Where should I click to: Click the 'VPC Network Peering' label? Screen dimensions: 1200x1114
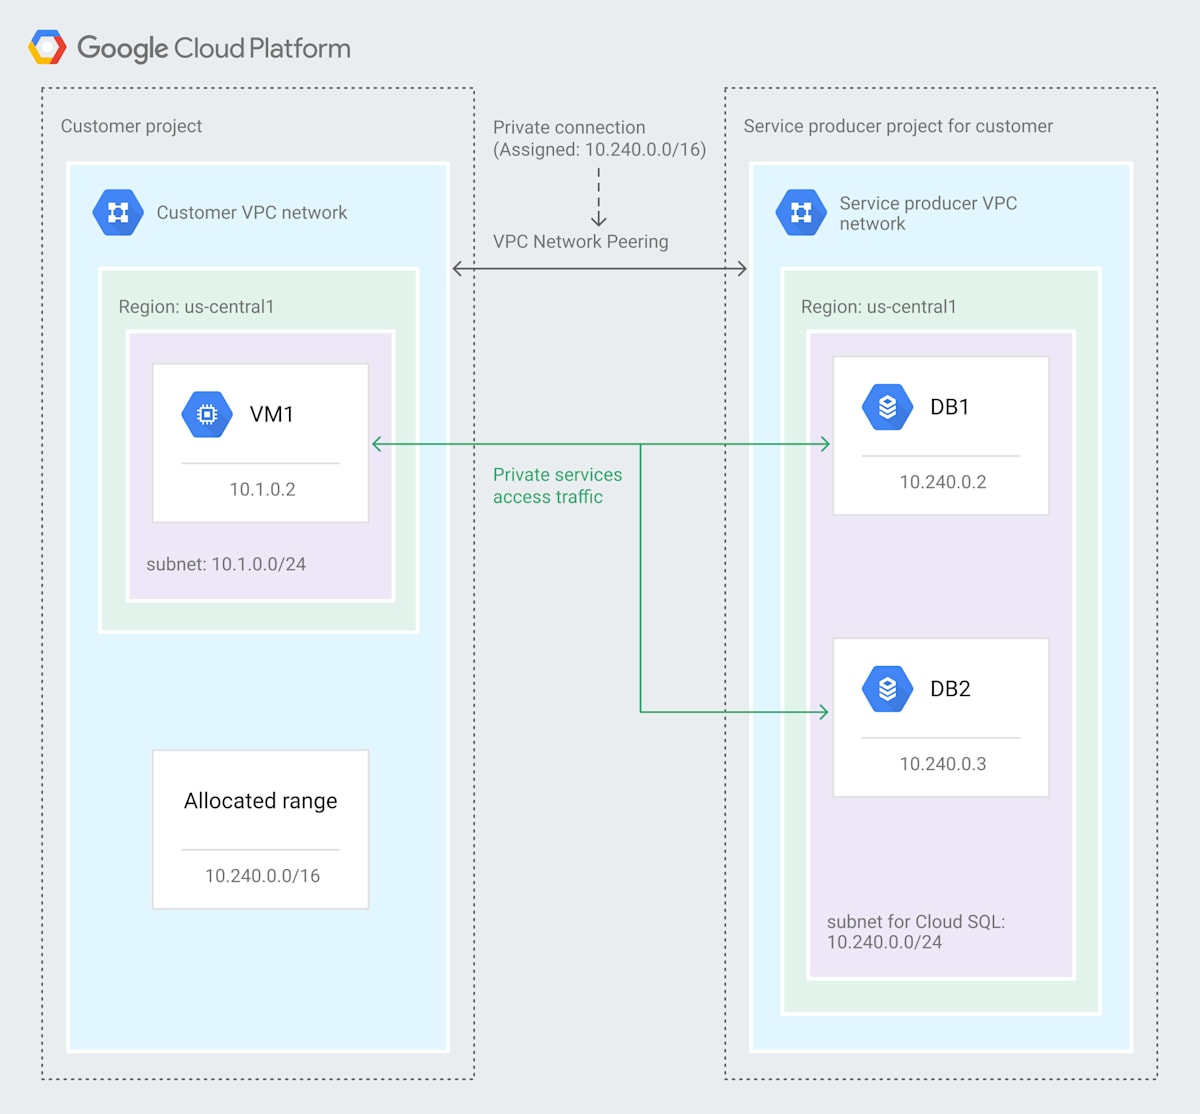click(580, 241)
